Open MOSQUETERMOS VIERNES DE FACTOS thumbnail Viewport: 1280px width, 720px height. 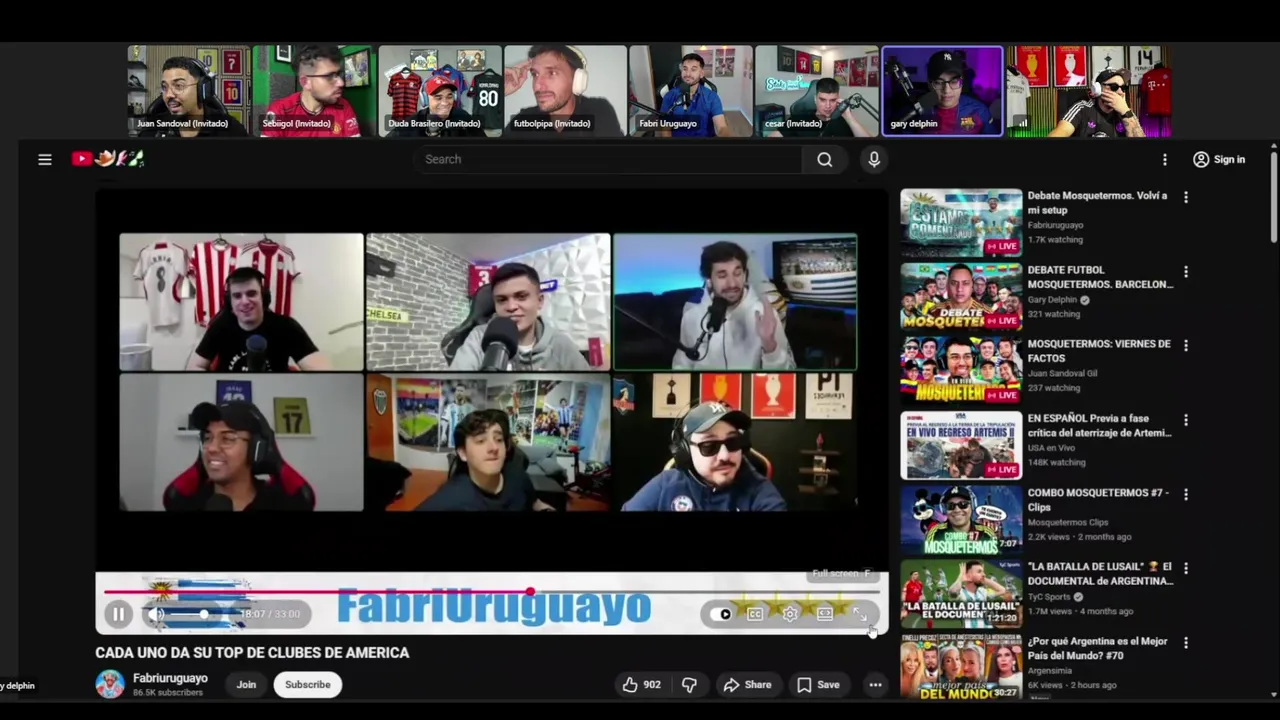click(x=961, y=371)
